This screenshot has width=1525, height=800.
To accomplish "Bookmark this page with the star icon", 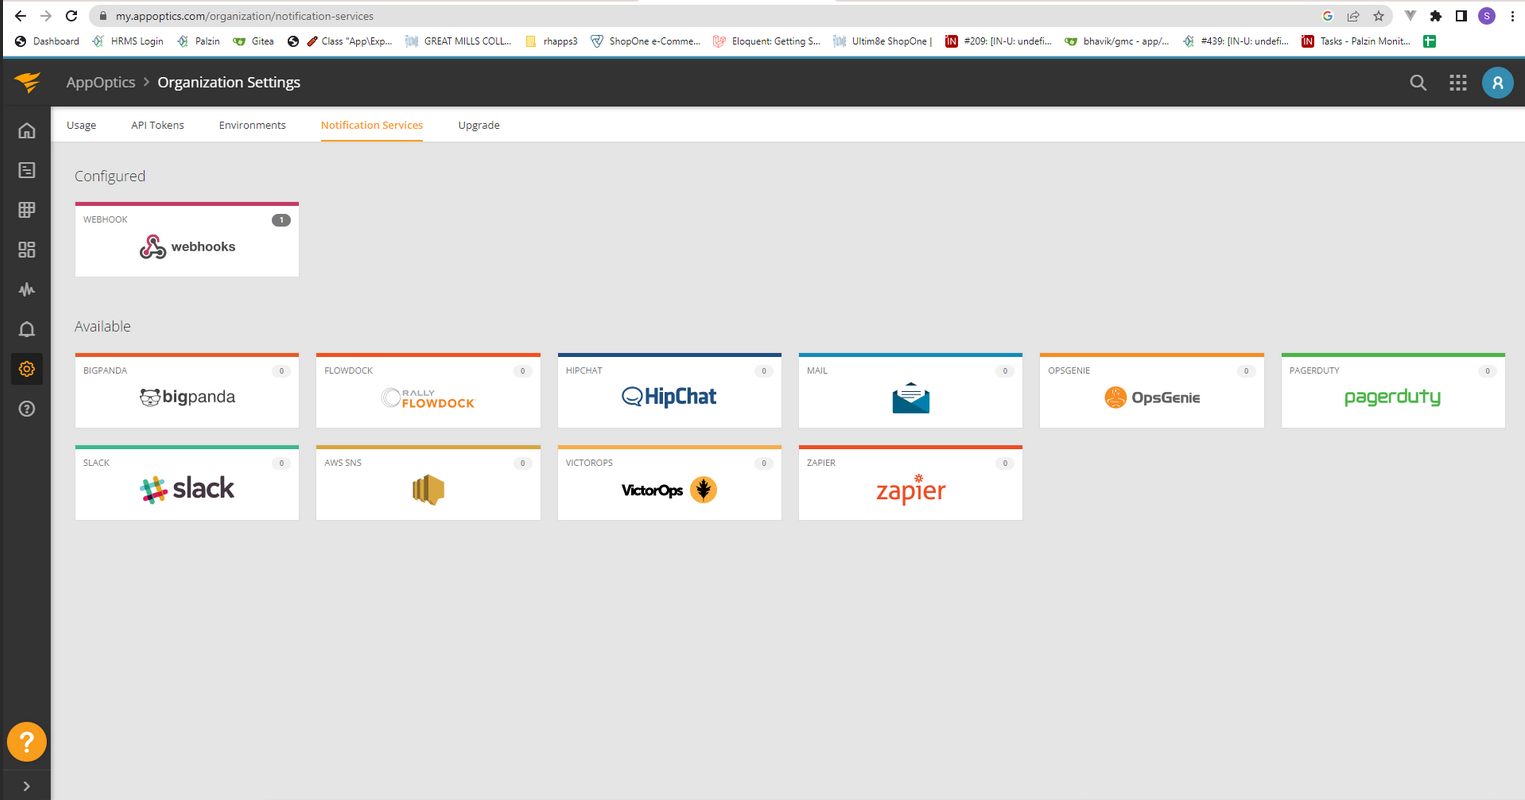I will coord(1379,16).
